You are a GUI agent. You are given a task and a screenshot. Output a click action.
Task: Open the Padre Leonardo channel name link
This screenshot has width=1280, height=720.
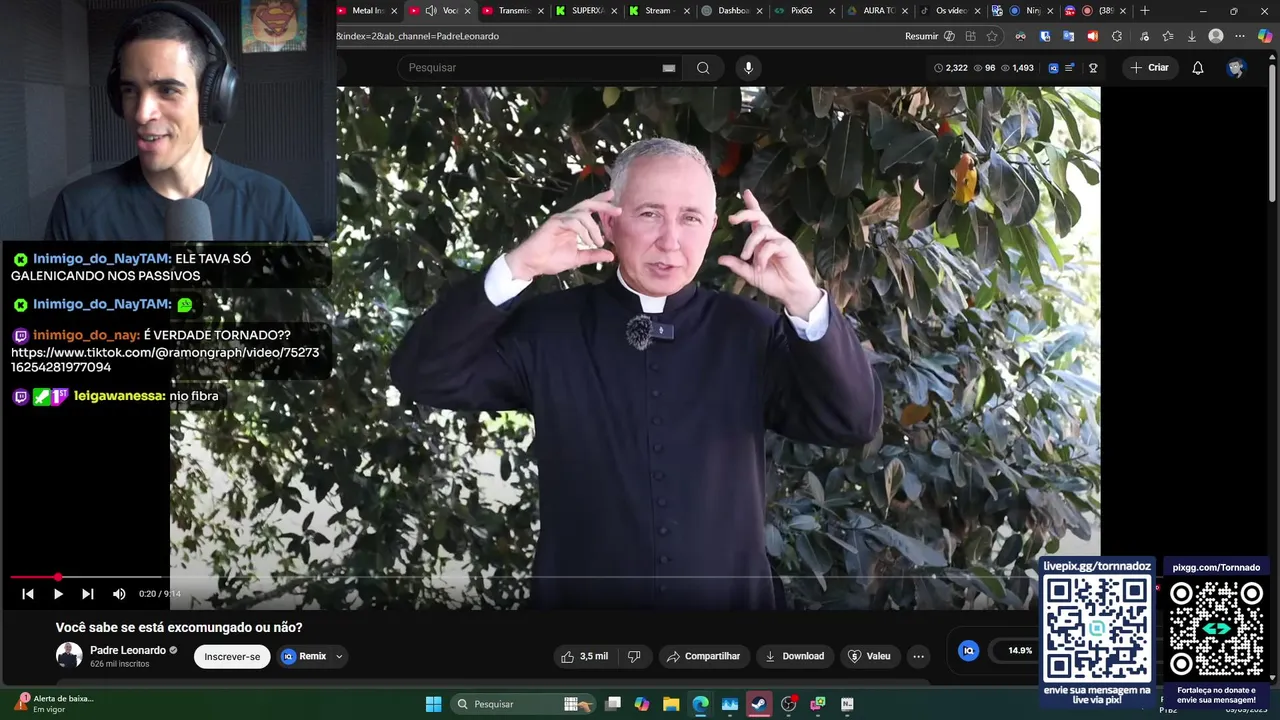coord(128,650)
